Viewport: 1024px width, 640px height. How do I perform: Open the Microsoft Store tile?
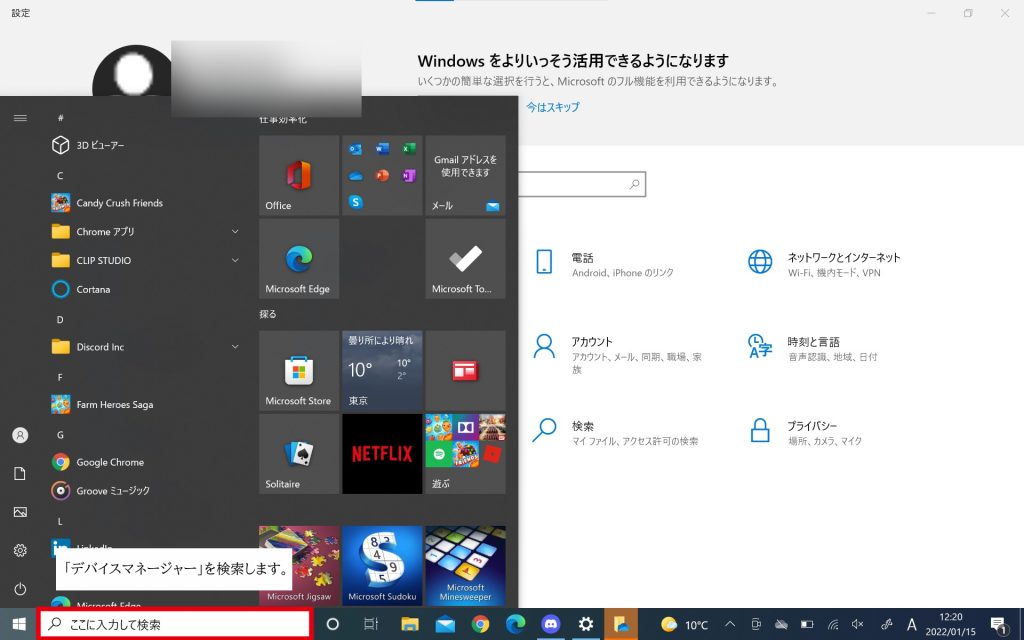[299, 370]
